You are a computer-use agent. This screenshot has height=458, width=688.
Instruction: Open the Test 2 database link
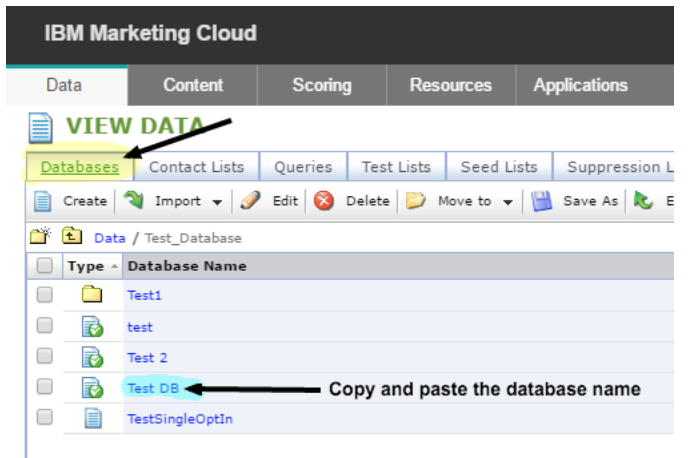click(x=147, y=358)
